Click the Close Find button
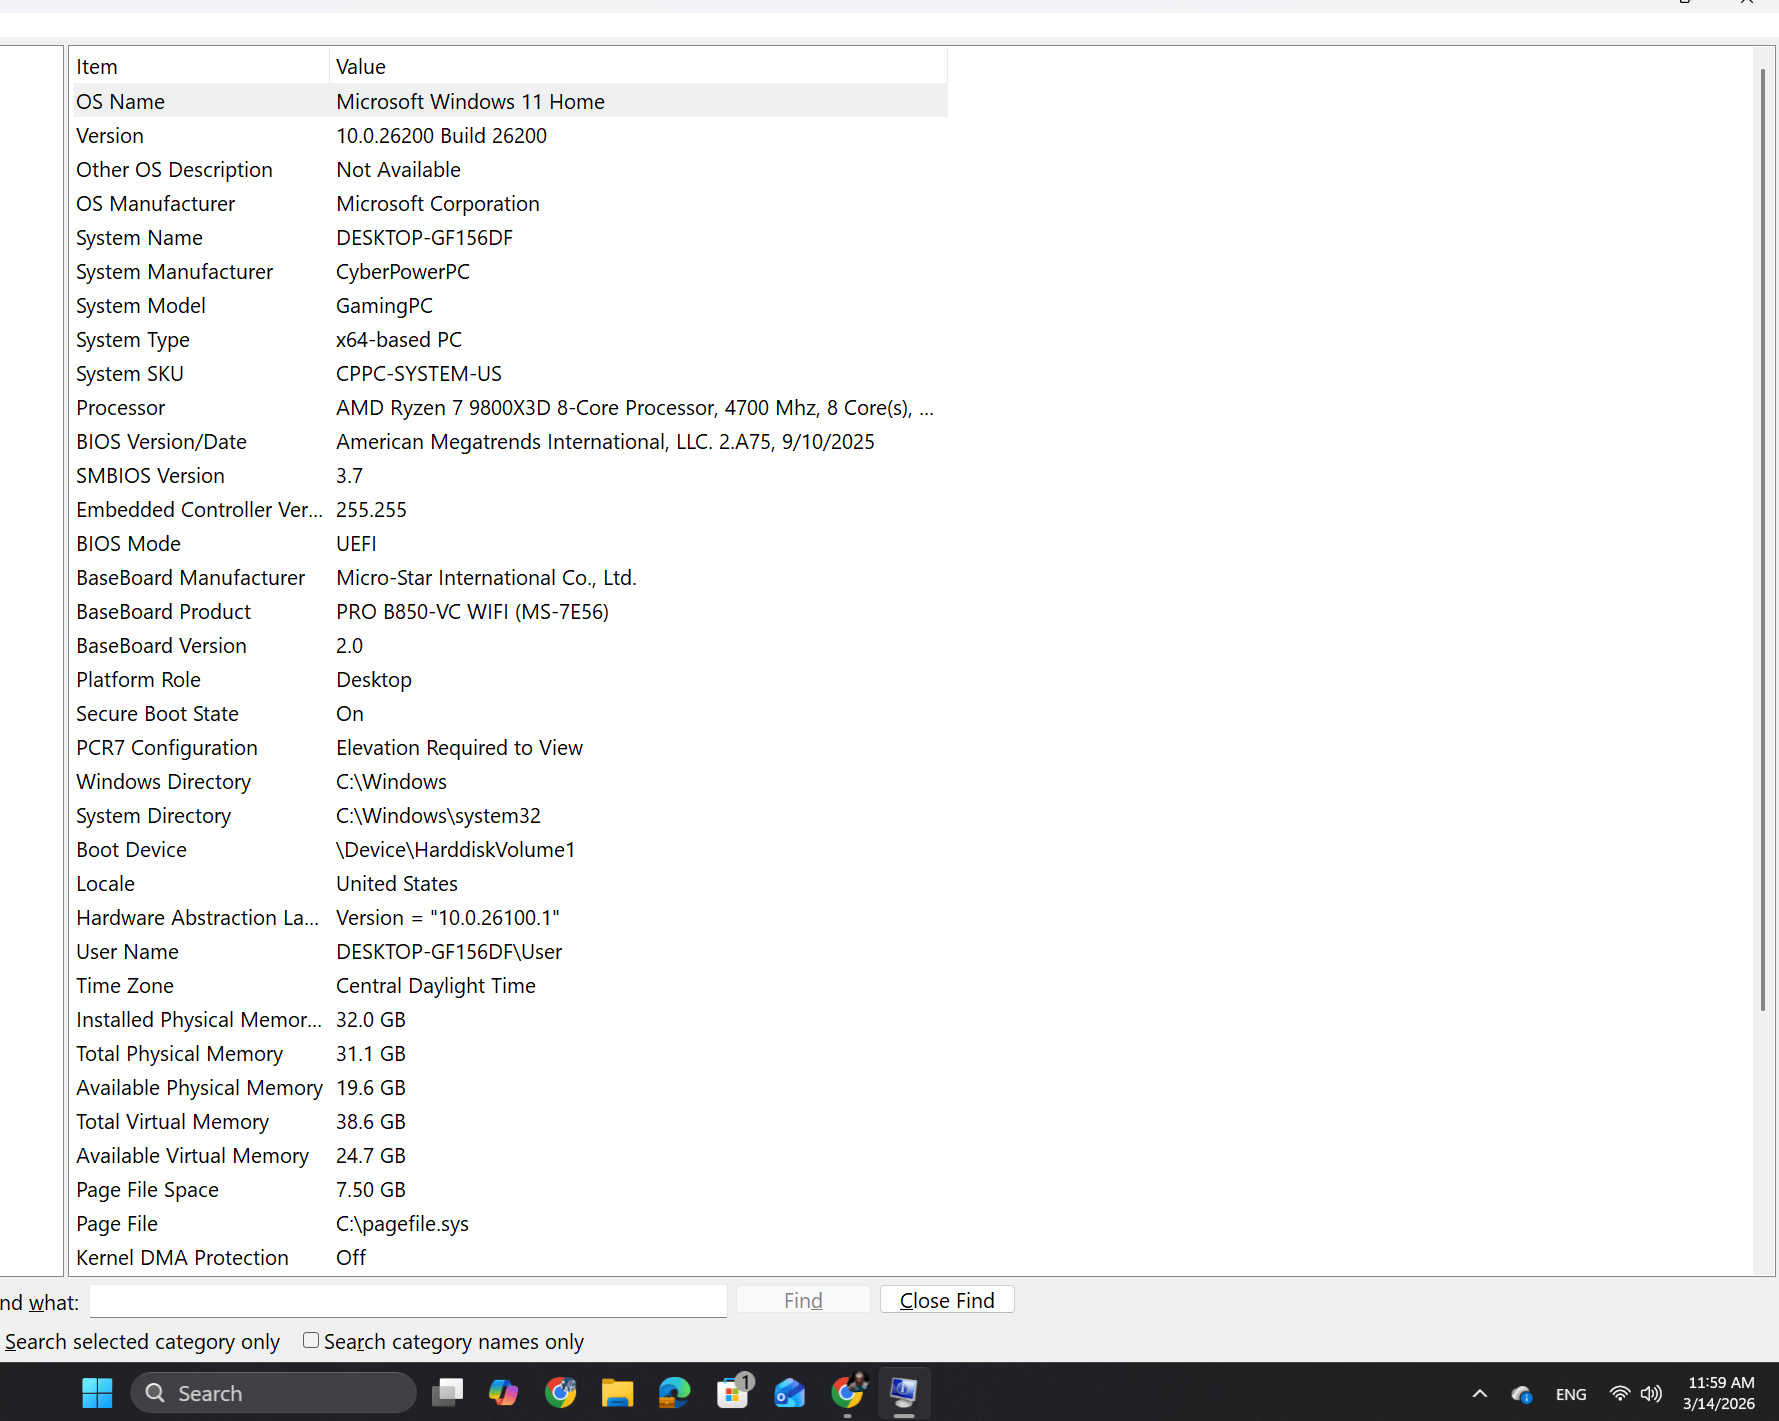Viewport: 1779px width, 1421px height. [947, 1300]
